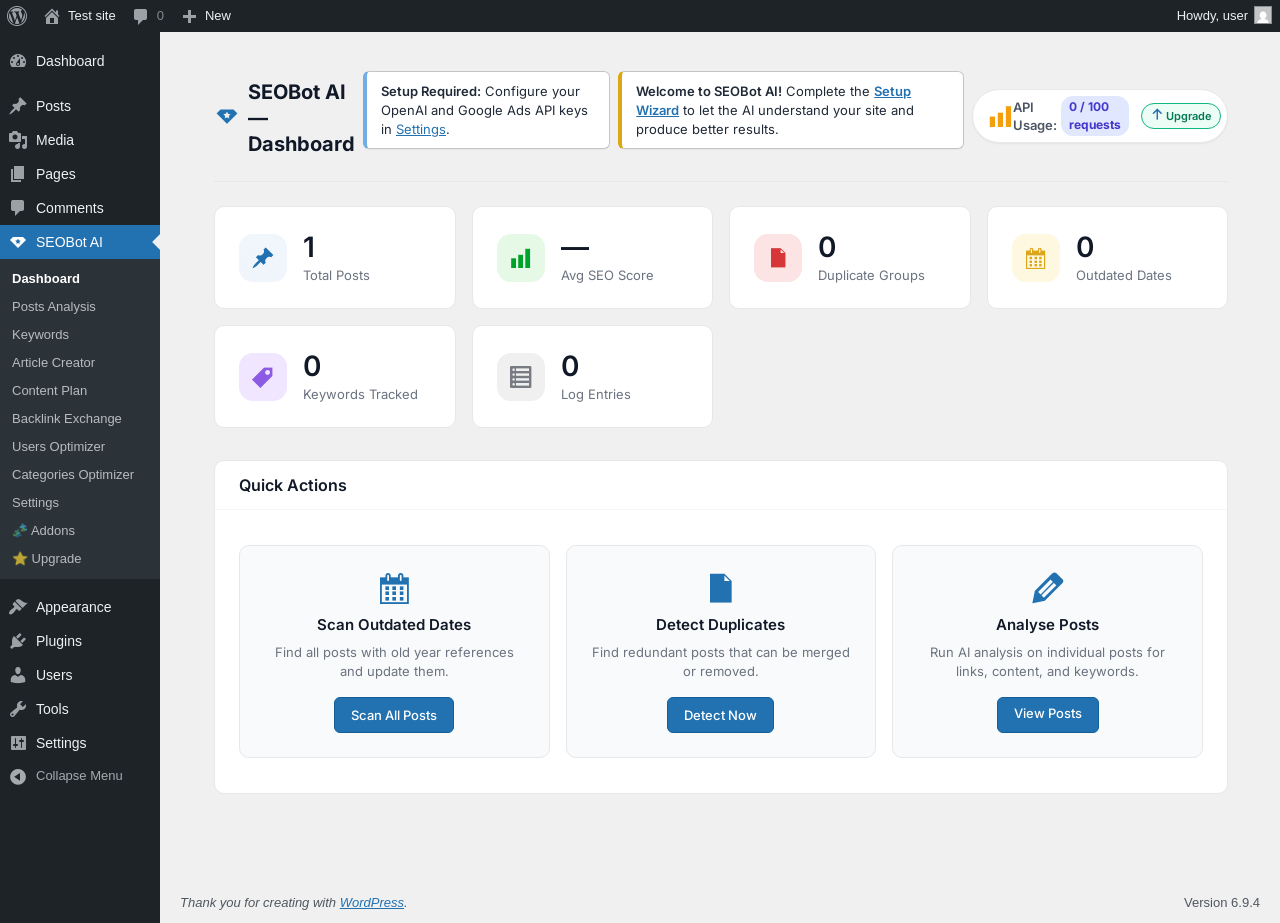Click the Total Posts pin icon
This screenshot has width=1280, height=923.
tap(263, 258)
